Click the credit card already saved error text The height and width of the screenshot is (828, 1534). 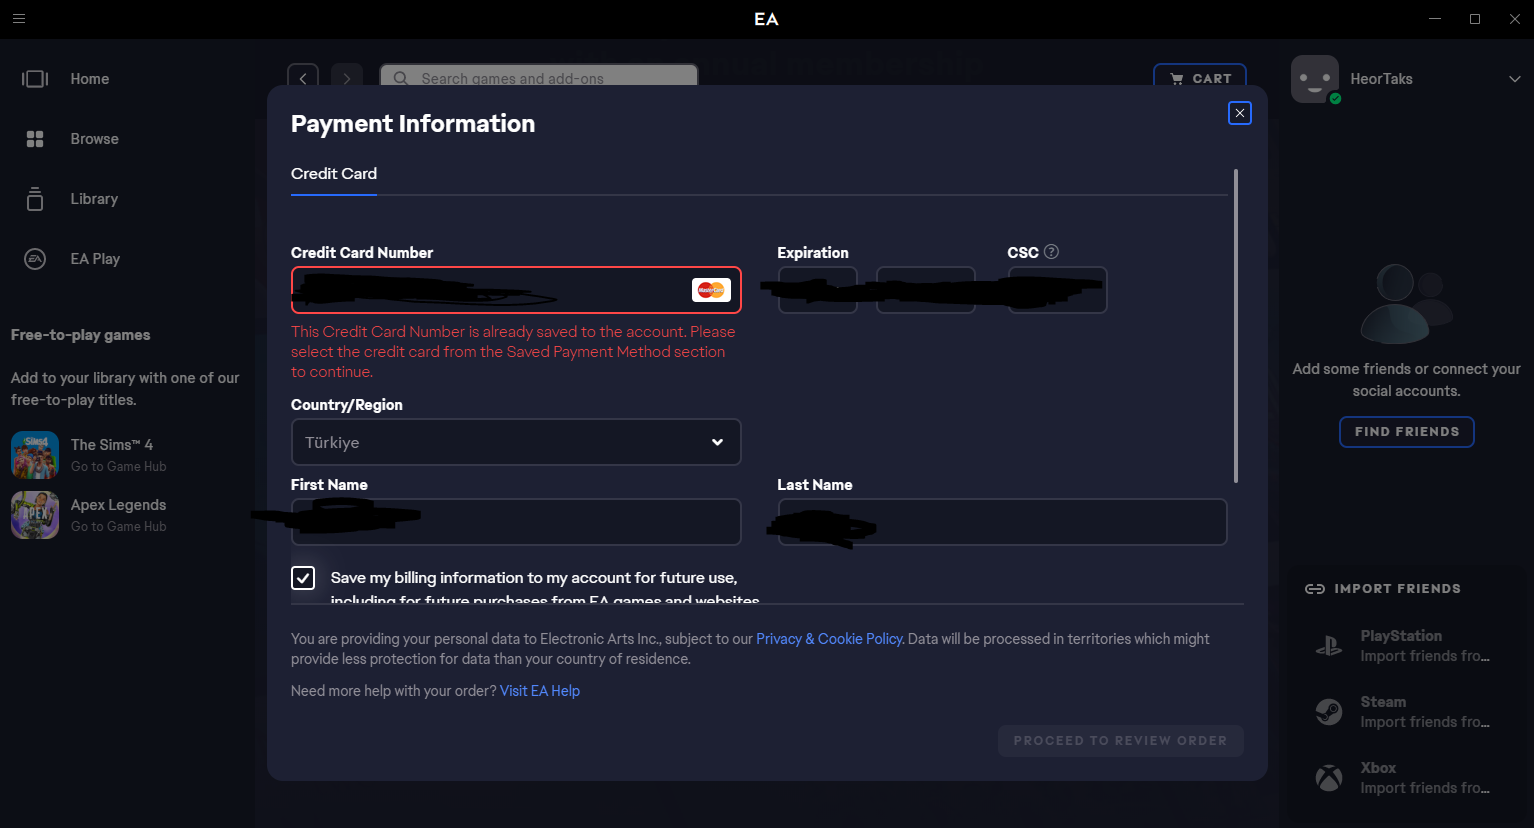513,352
